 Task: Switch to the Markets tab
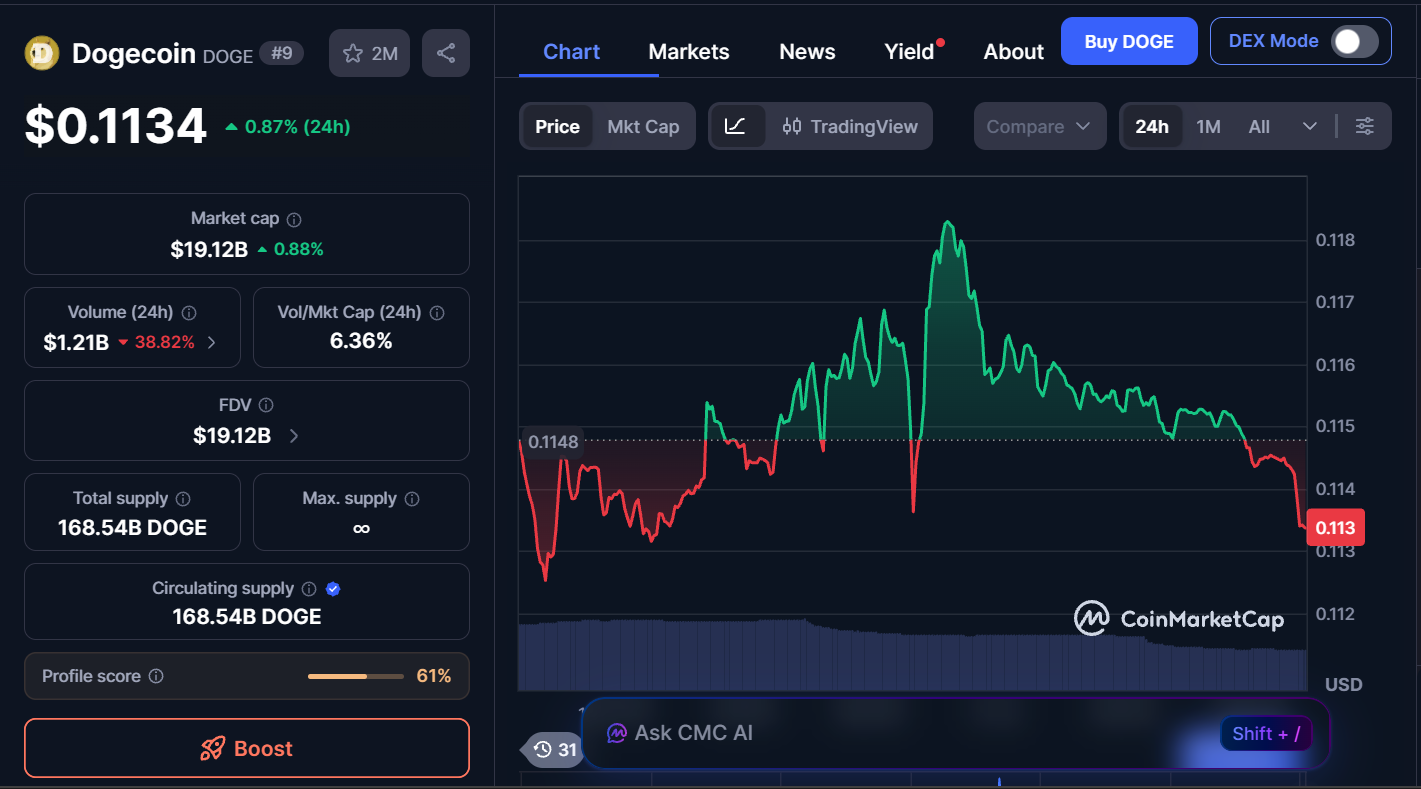point(688,51)
